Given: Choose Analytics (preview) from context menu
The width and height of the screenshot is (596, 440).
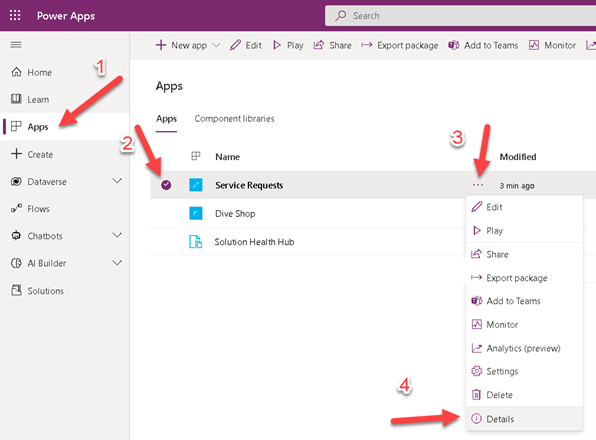Looking at the screenshot, I should click(x=525, y=348).
